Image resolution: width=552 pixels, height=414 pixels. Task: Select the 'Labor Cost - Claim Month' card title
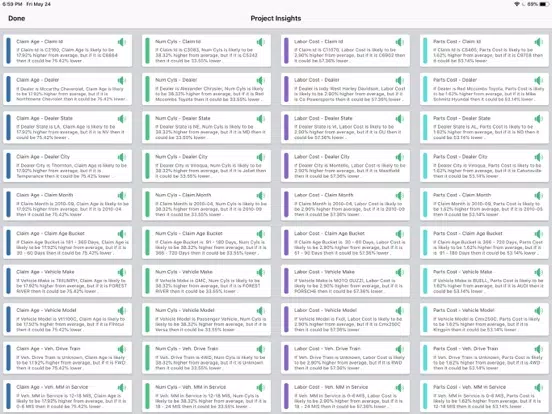[324, 195]
